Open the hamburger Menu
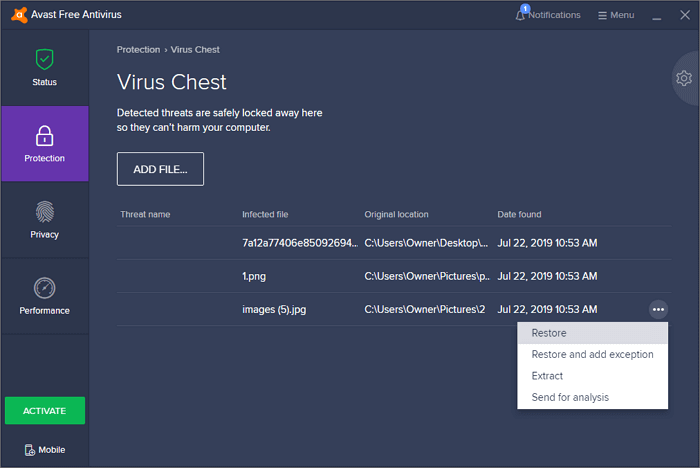Screen dimensions: 700x468 click(x=616, y=15)
